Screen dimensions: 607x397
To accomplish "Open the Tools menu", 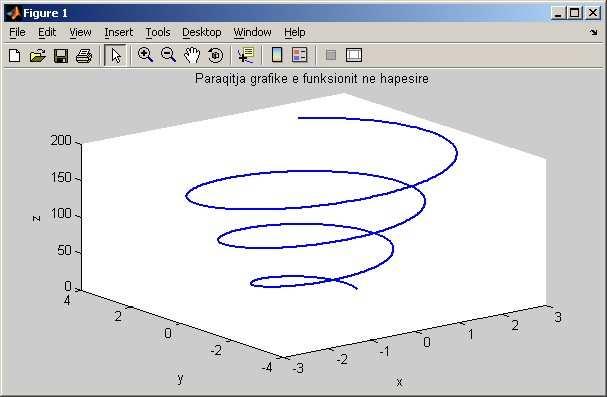I will coord(158,32).
